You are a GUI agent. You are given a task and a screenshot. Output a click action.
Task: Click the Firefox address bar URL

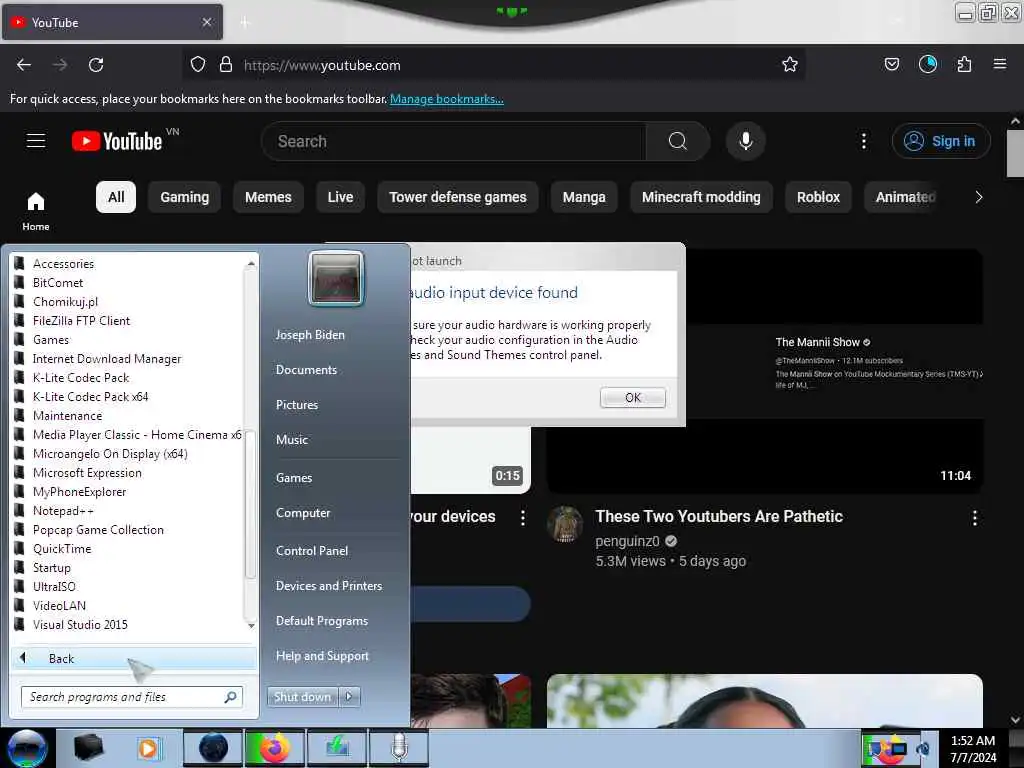322,65
